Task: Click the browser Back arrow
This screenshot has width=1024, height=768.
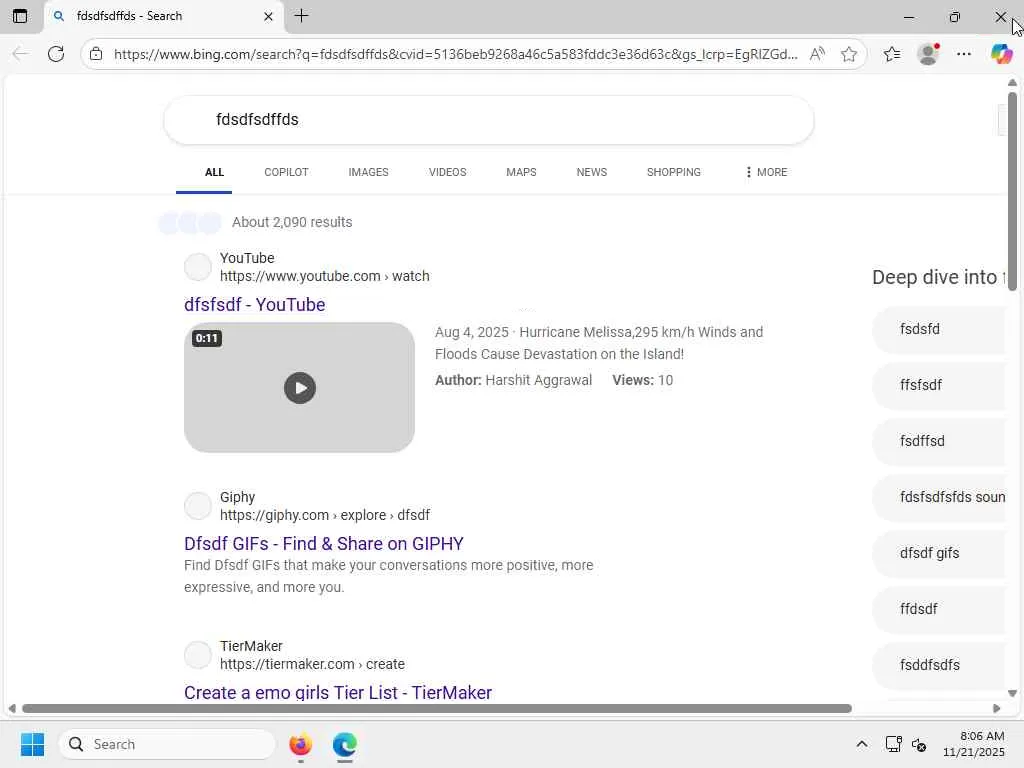Action: 21,54
